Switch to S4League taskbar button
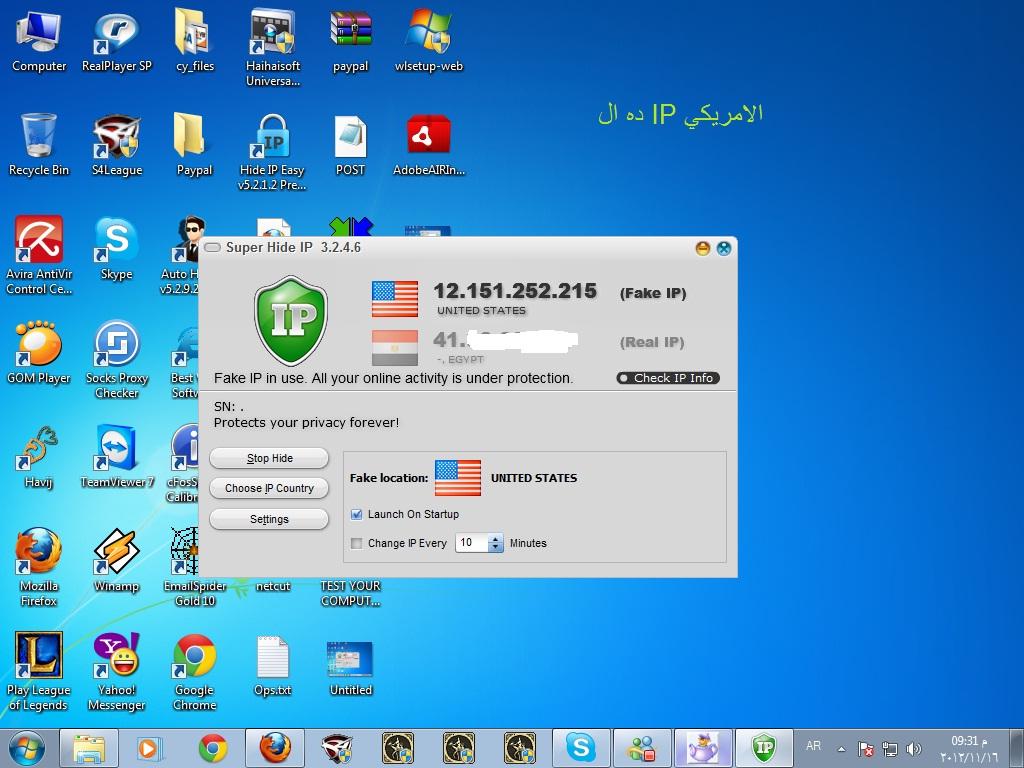 (x=336, y=748)
